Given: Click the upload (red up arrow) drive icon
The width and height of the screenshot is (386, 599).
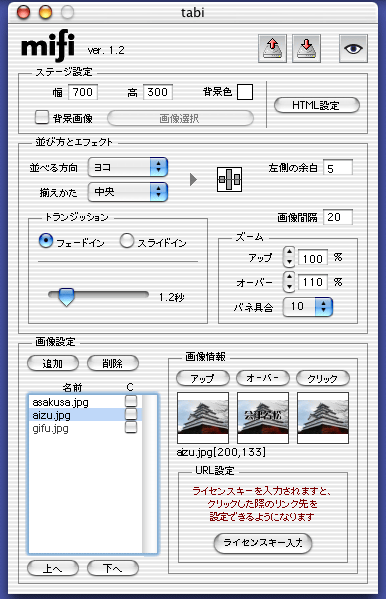Looking at the screenshot, I should point(272,49).
